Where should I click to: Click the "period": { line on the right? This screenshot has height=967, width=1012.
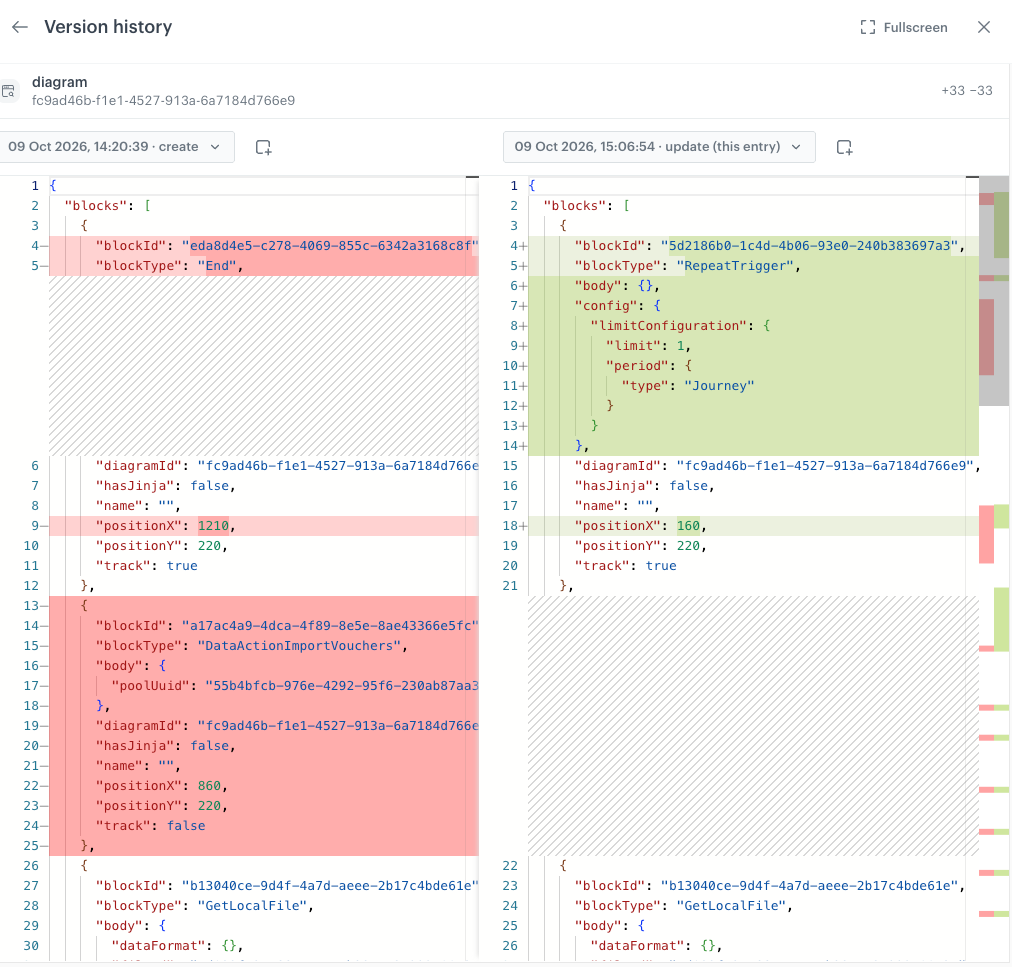click(649, 366)
